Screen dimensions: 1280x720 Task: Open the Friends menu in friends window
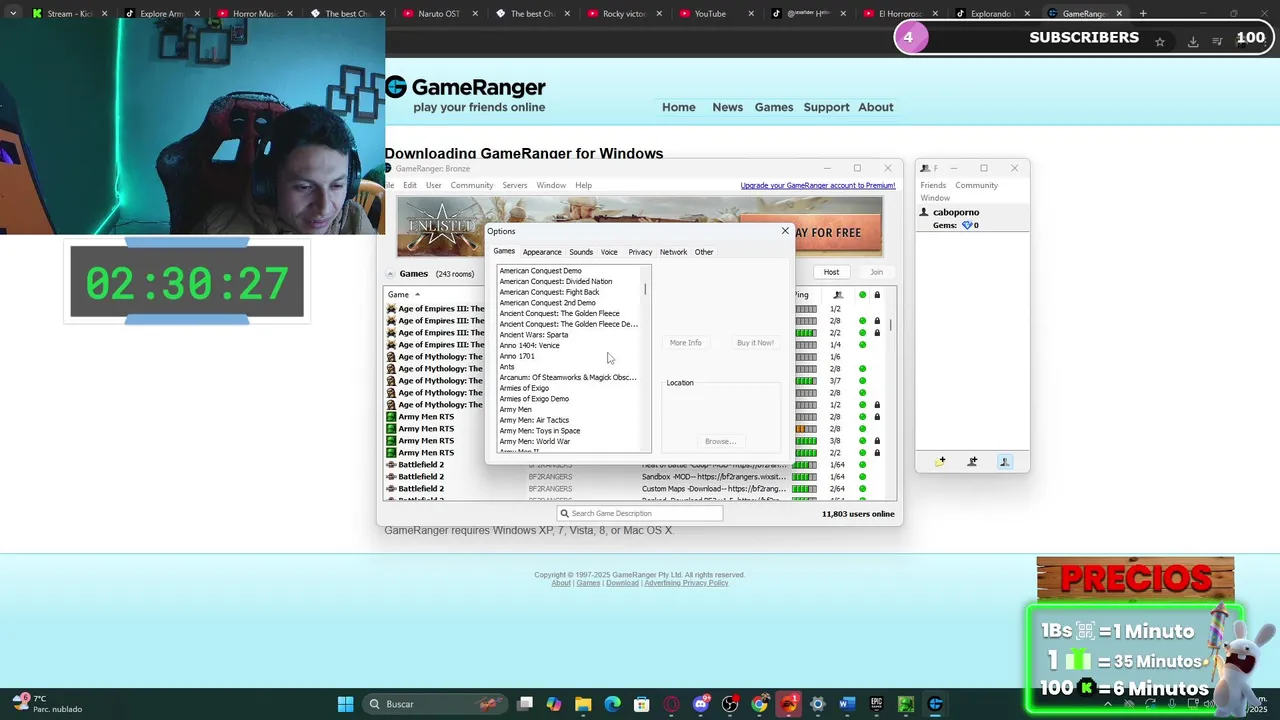pos(933,185)
